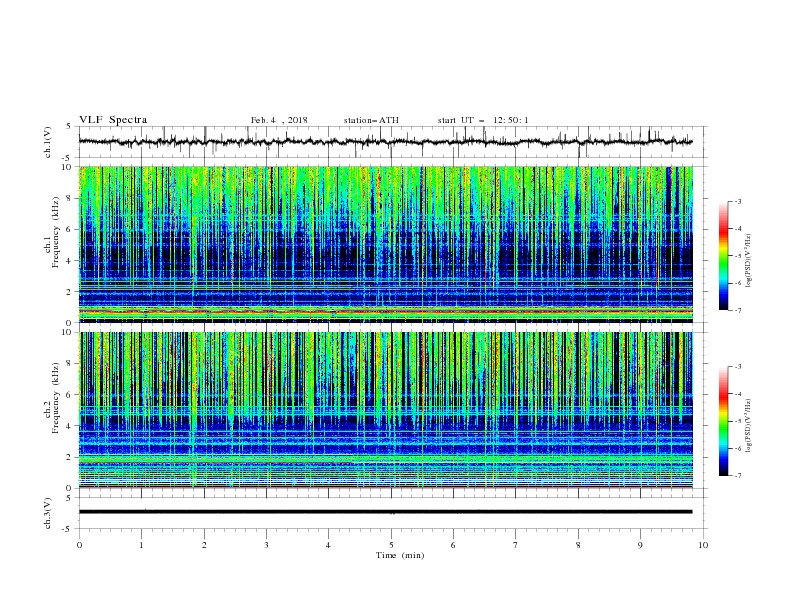792x612 pixels.
Task: Click the "ch.1(V)" y-axis label
Action: coord(48,142)
